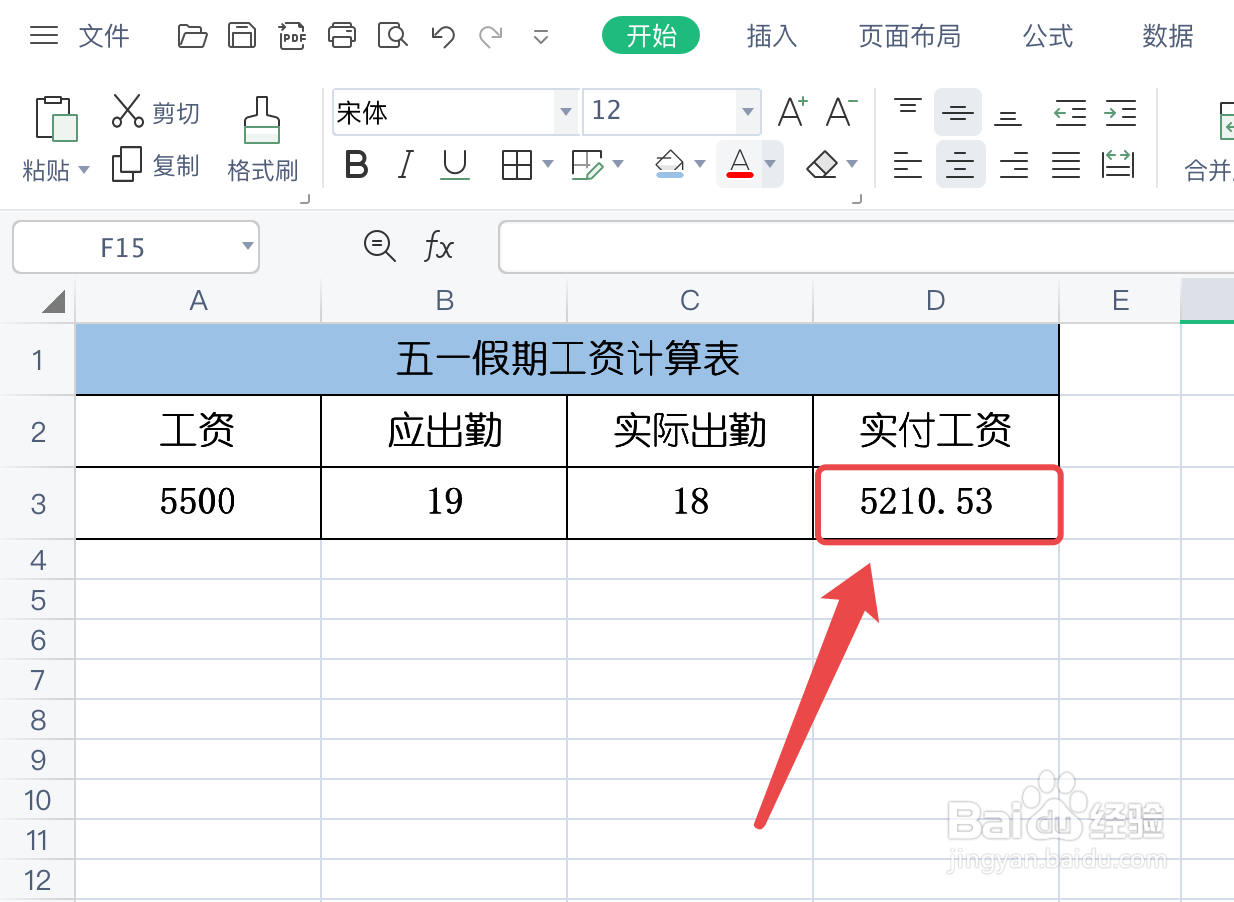Select the format painter 格式刷 tool
The image size is (1234, 902).
262,140
